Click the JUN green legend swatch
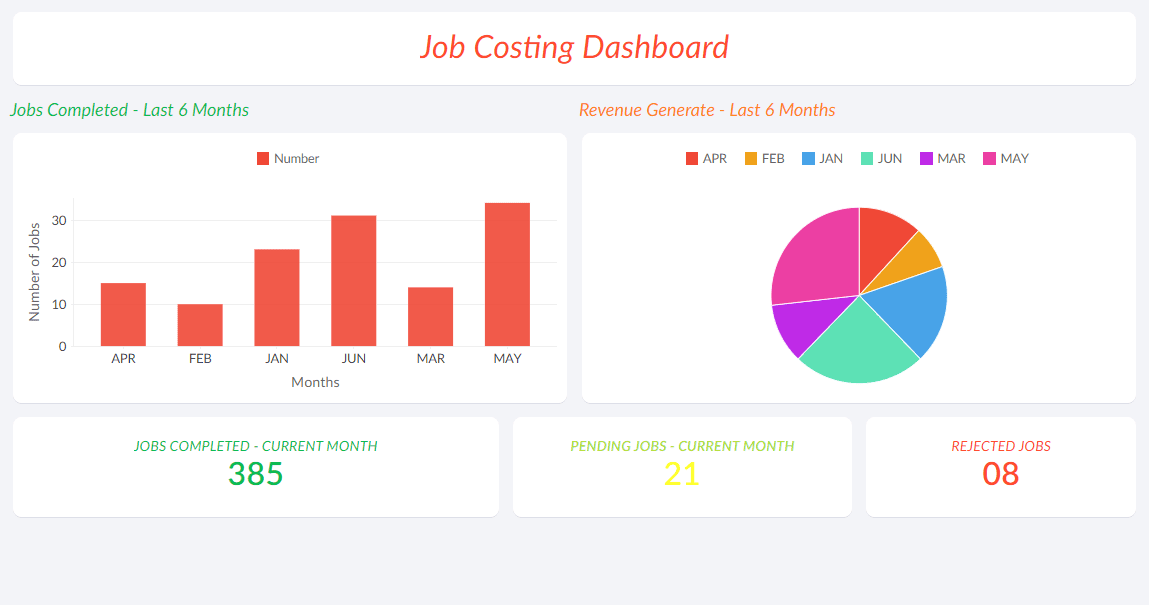Screen dimensions: 1149x605 867,159
